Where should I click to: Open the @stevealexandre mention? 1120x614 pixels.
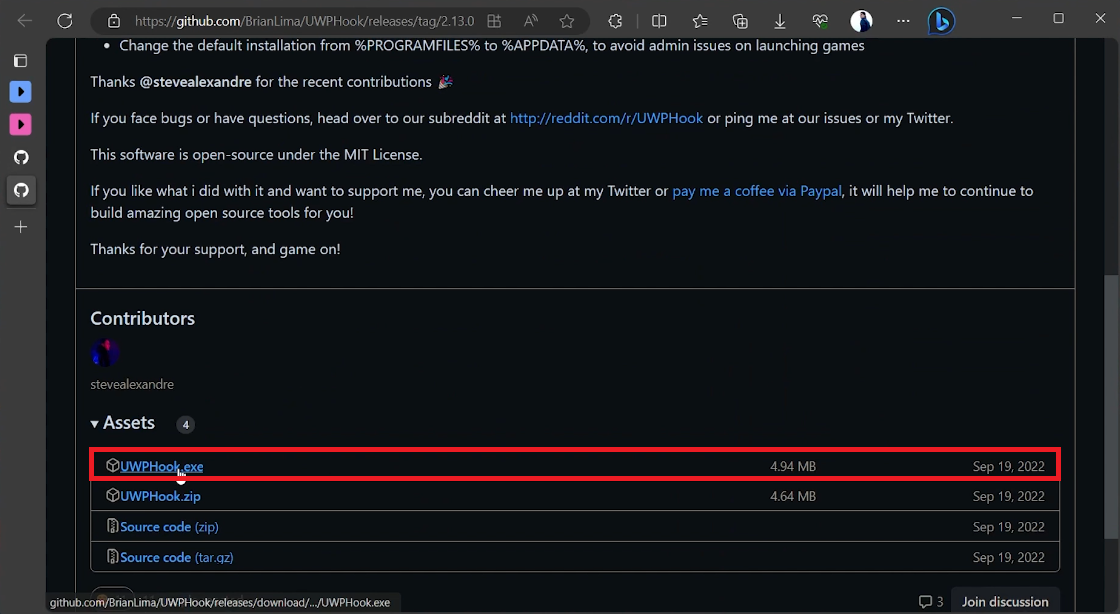[x=195, y=82]
